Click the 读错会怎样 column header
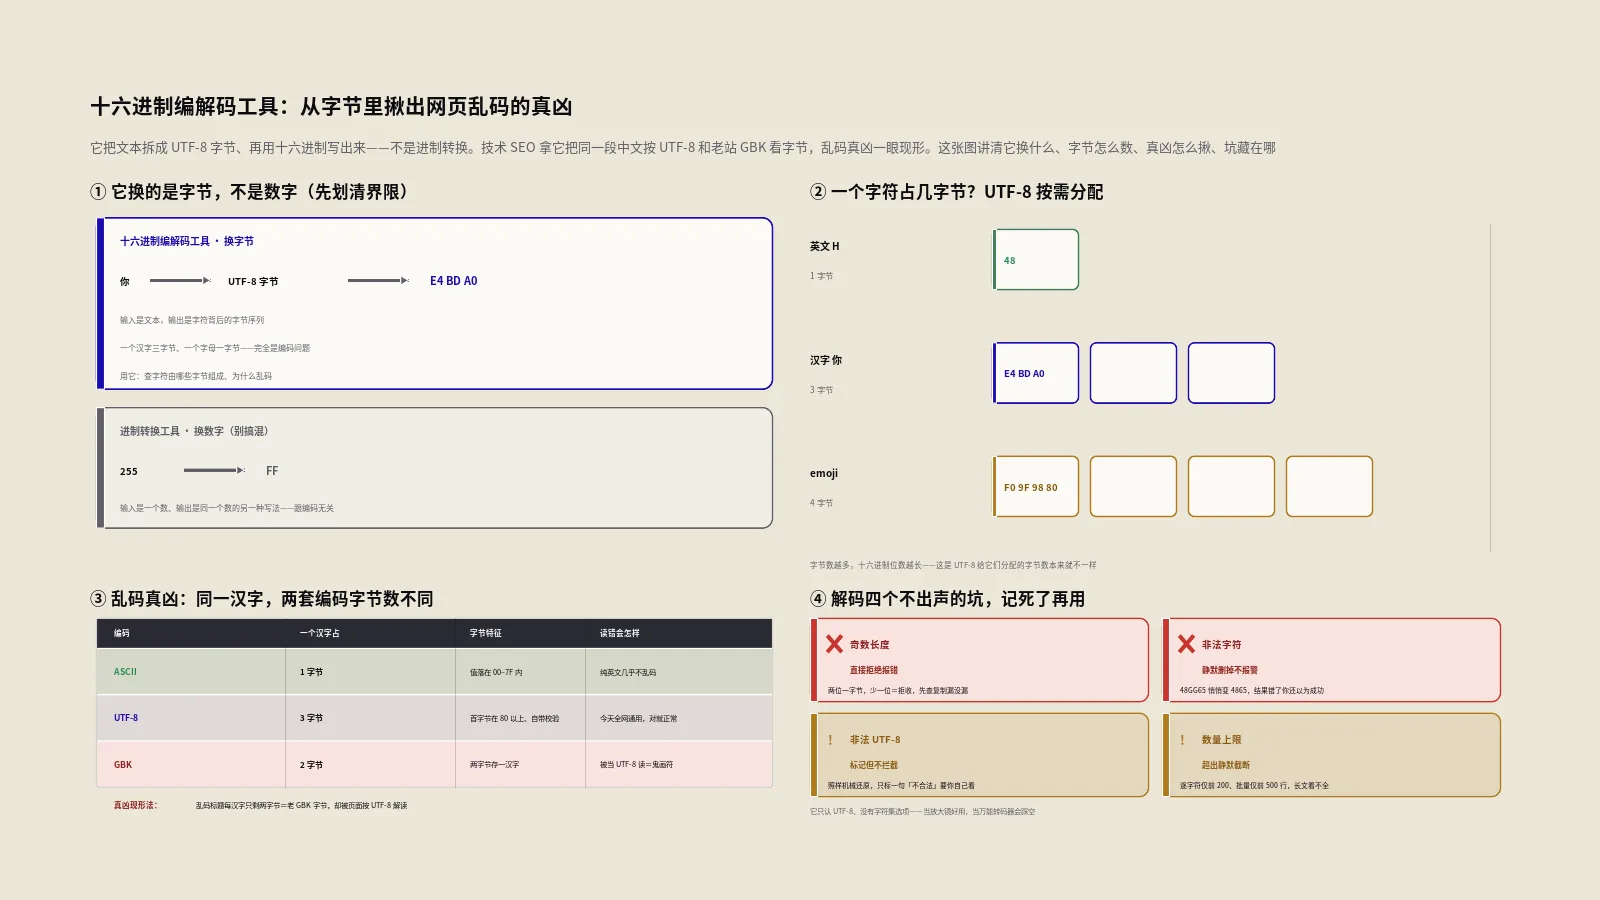Screen dimensions: 1600x900 click(620, 633)
